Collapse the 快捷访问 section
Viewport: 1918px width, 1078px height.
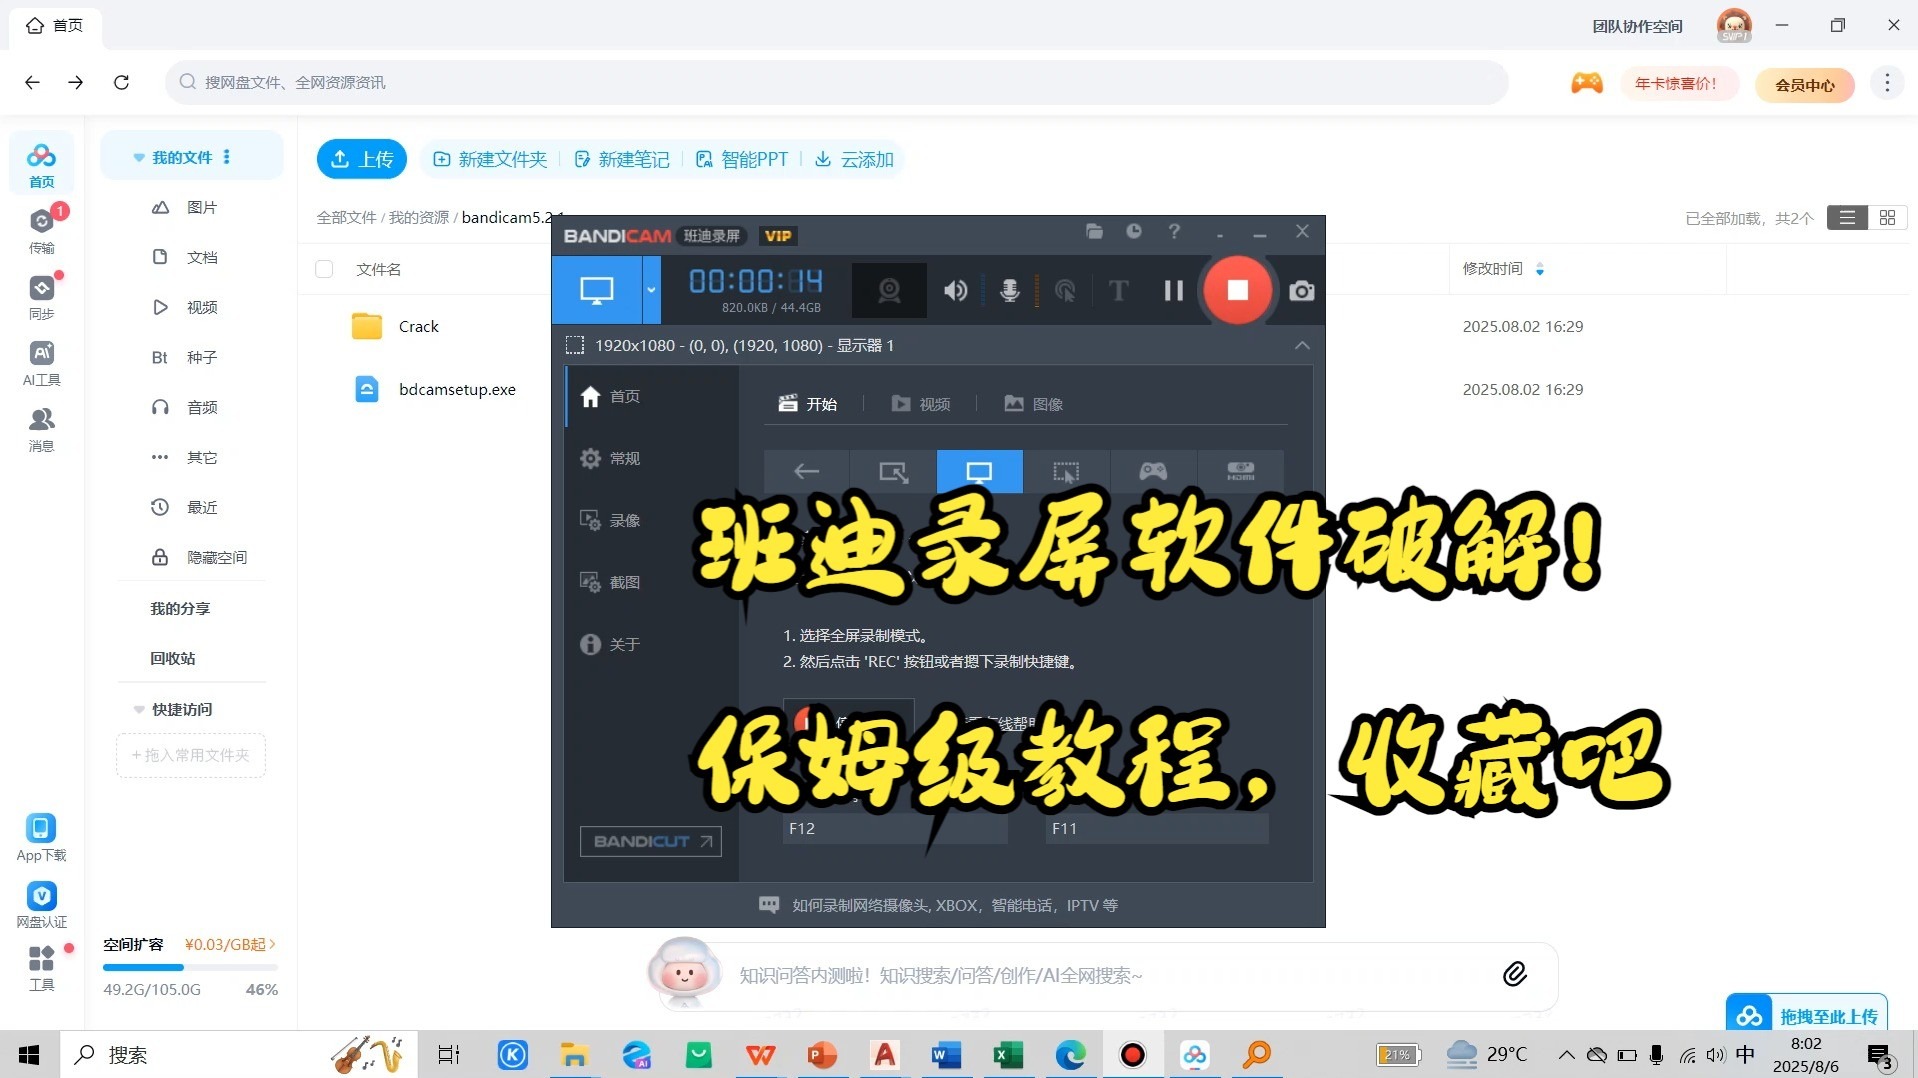click(x=139, y=709)
